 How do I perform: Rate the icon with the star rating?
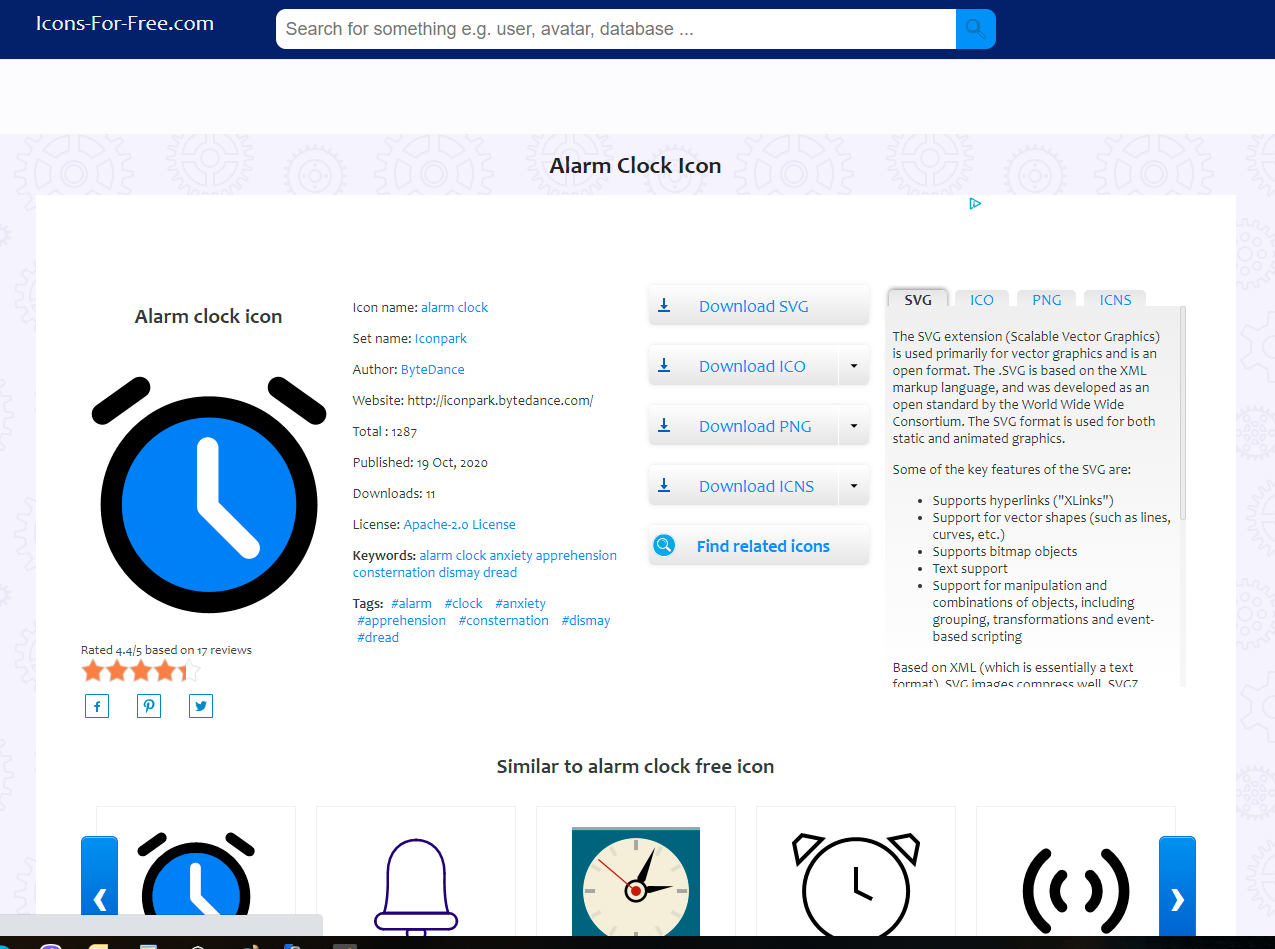(141, 670)
